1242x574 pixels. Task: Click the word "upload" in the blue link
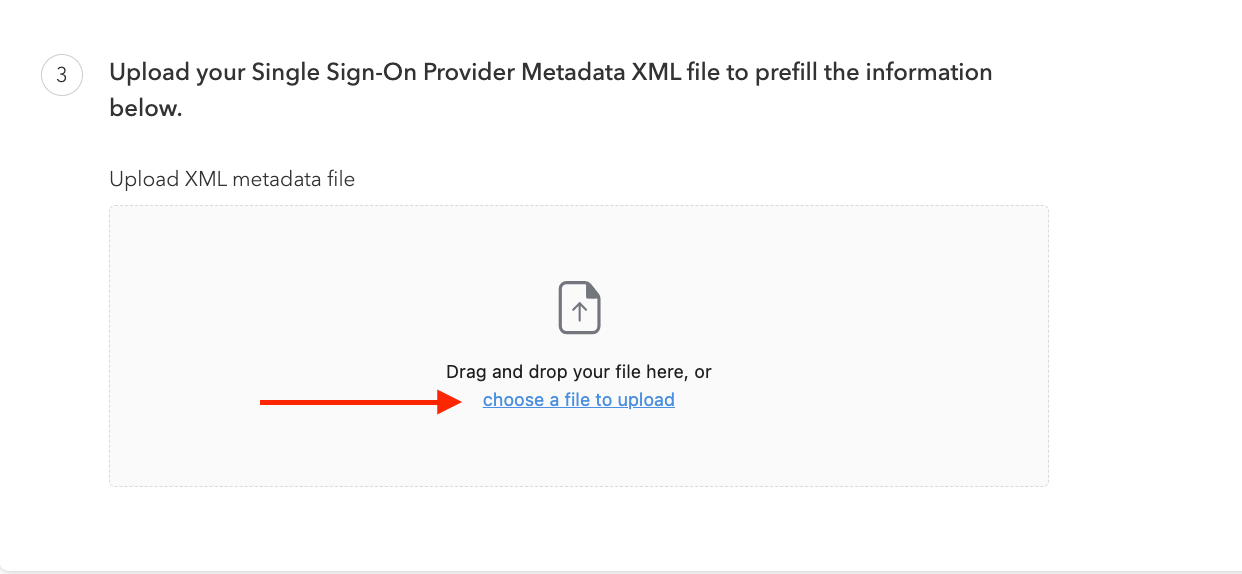pos(646,400)
